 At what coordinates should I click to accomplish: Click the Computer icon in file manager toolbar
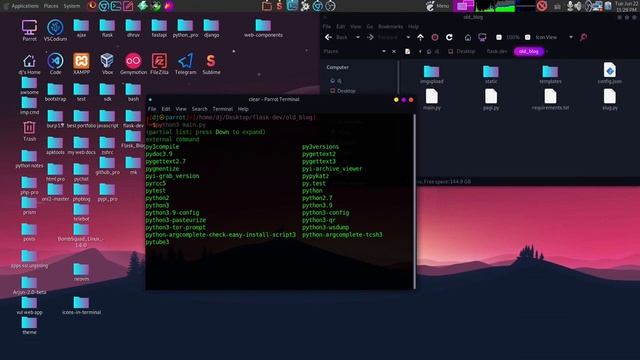[482, 37]
